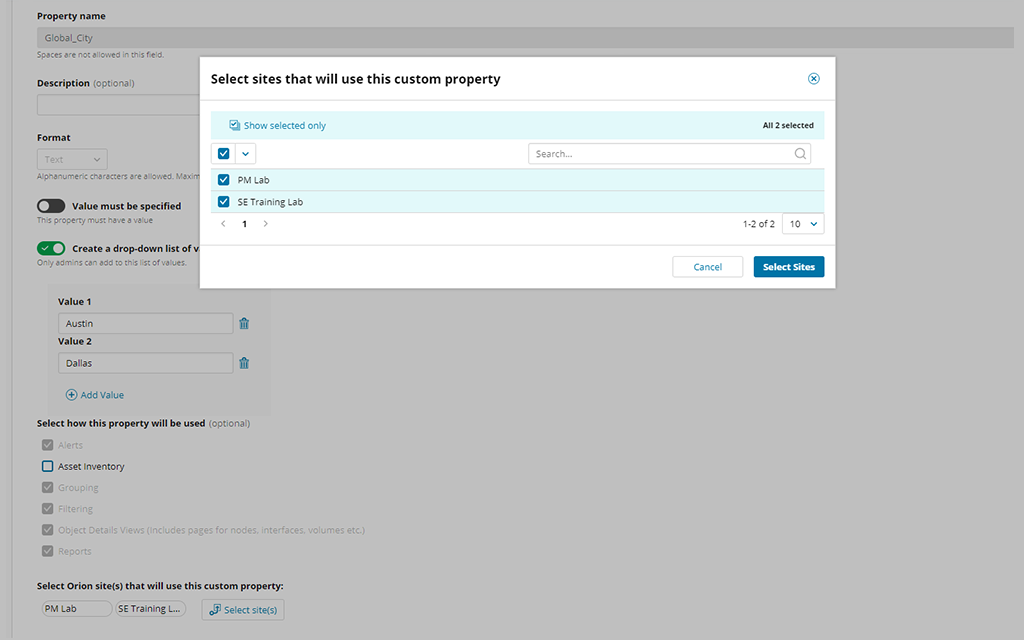The image size is (1024, 640).
Task: Open the page size dropdown showing 10
Action: point(803,223)
